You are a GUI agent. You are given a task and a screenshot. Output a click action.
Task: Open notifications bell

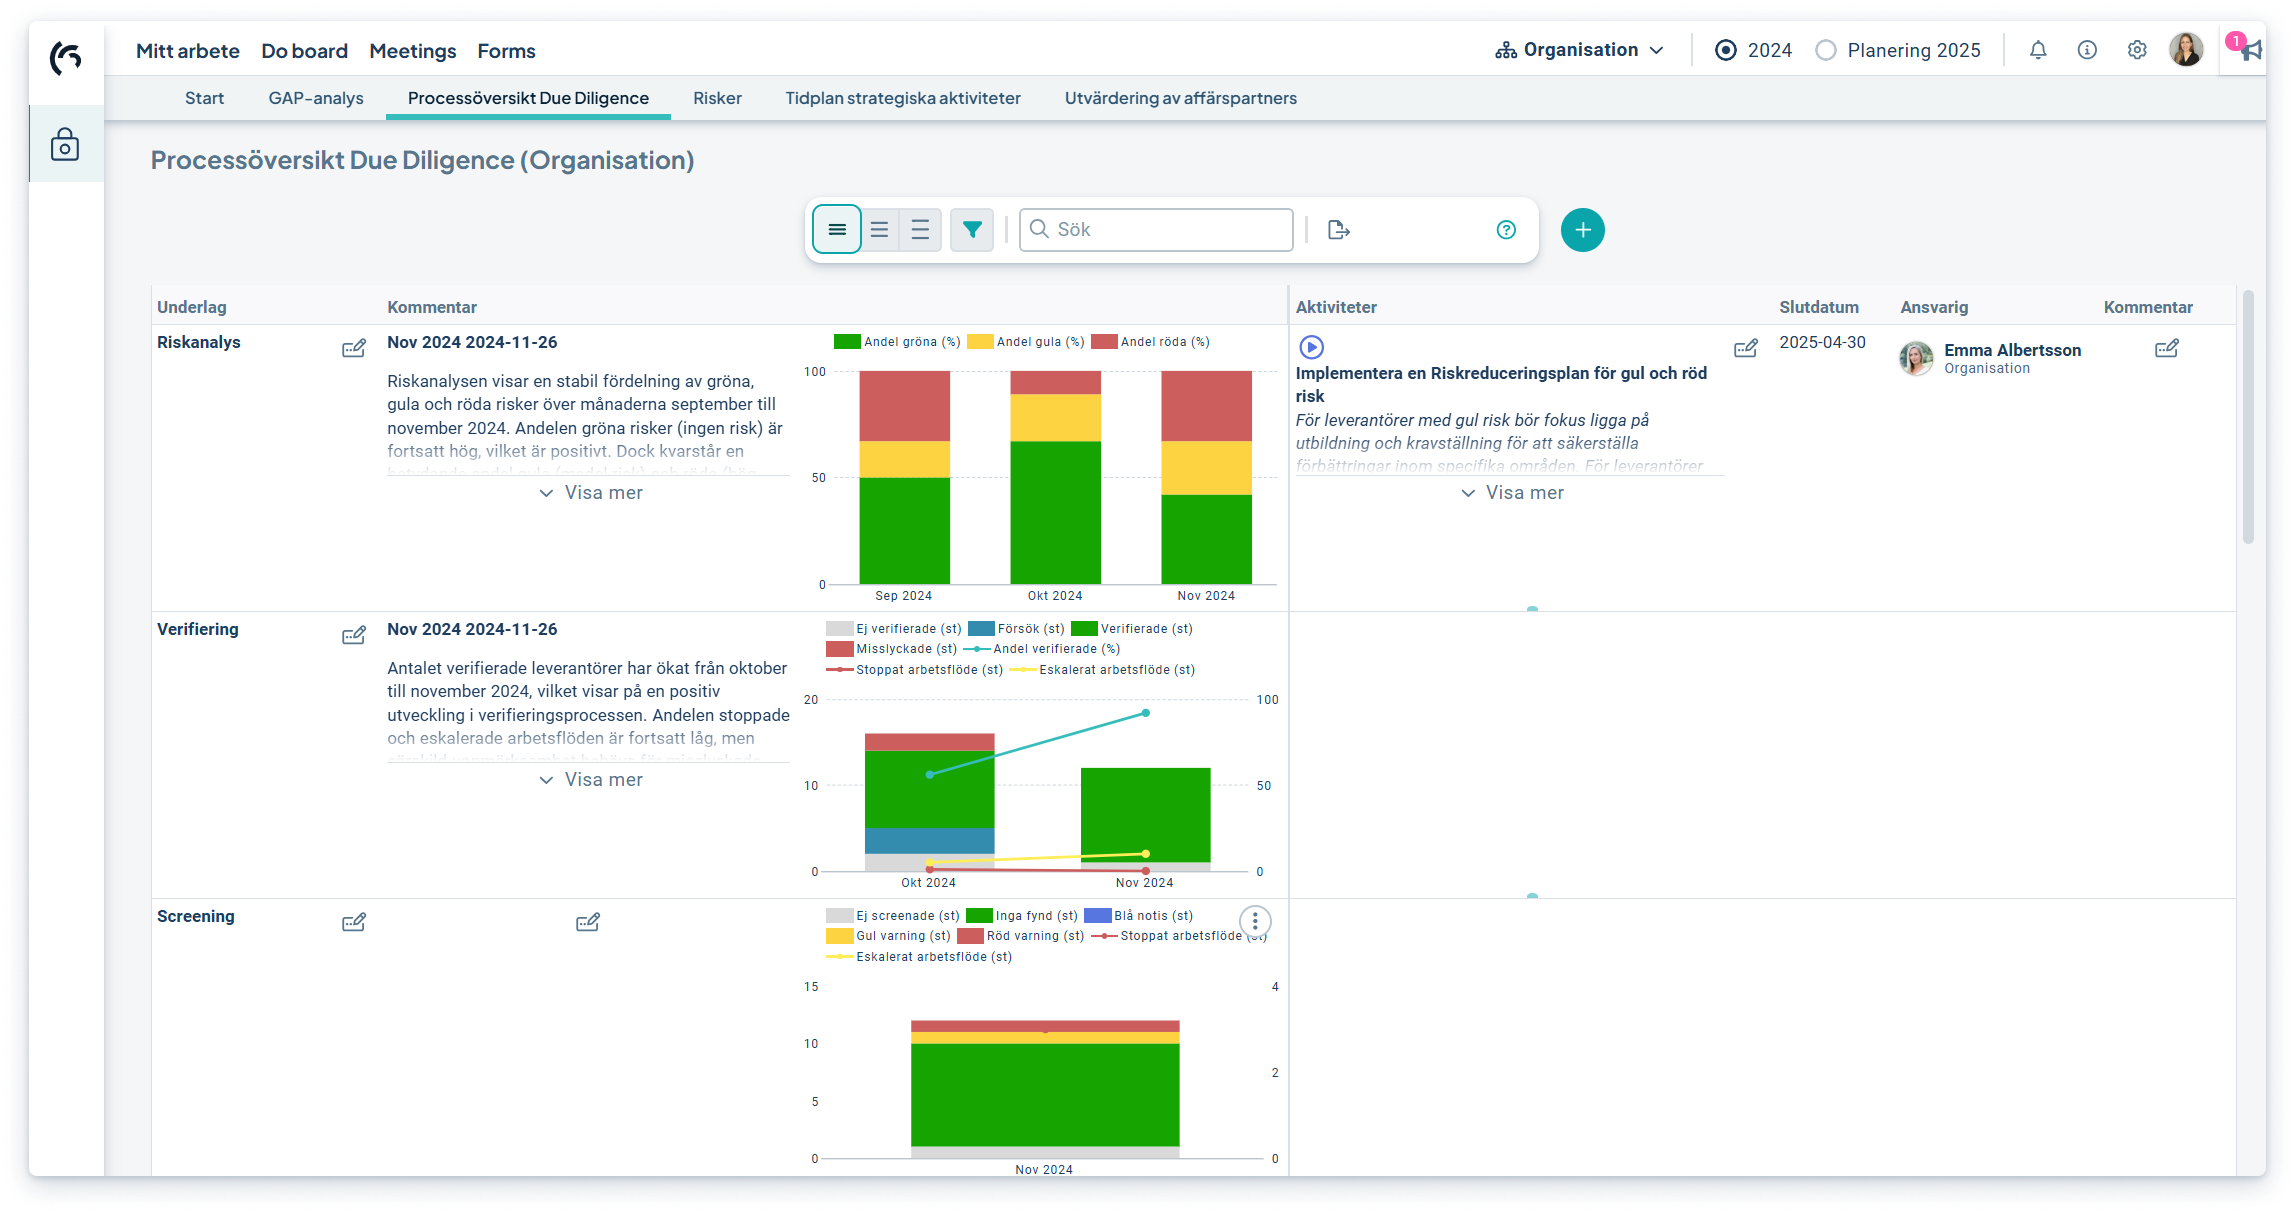(x=2038, y=50)
